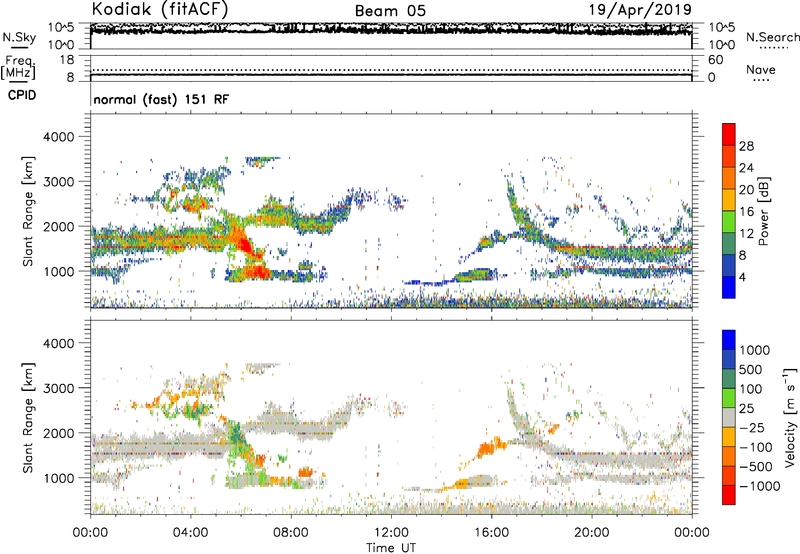Click the velocity panel "Slant Range [km]" label
Screen dimensions: 800x554
[x=28, y=418]
